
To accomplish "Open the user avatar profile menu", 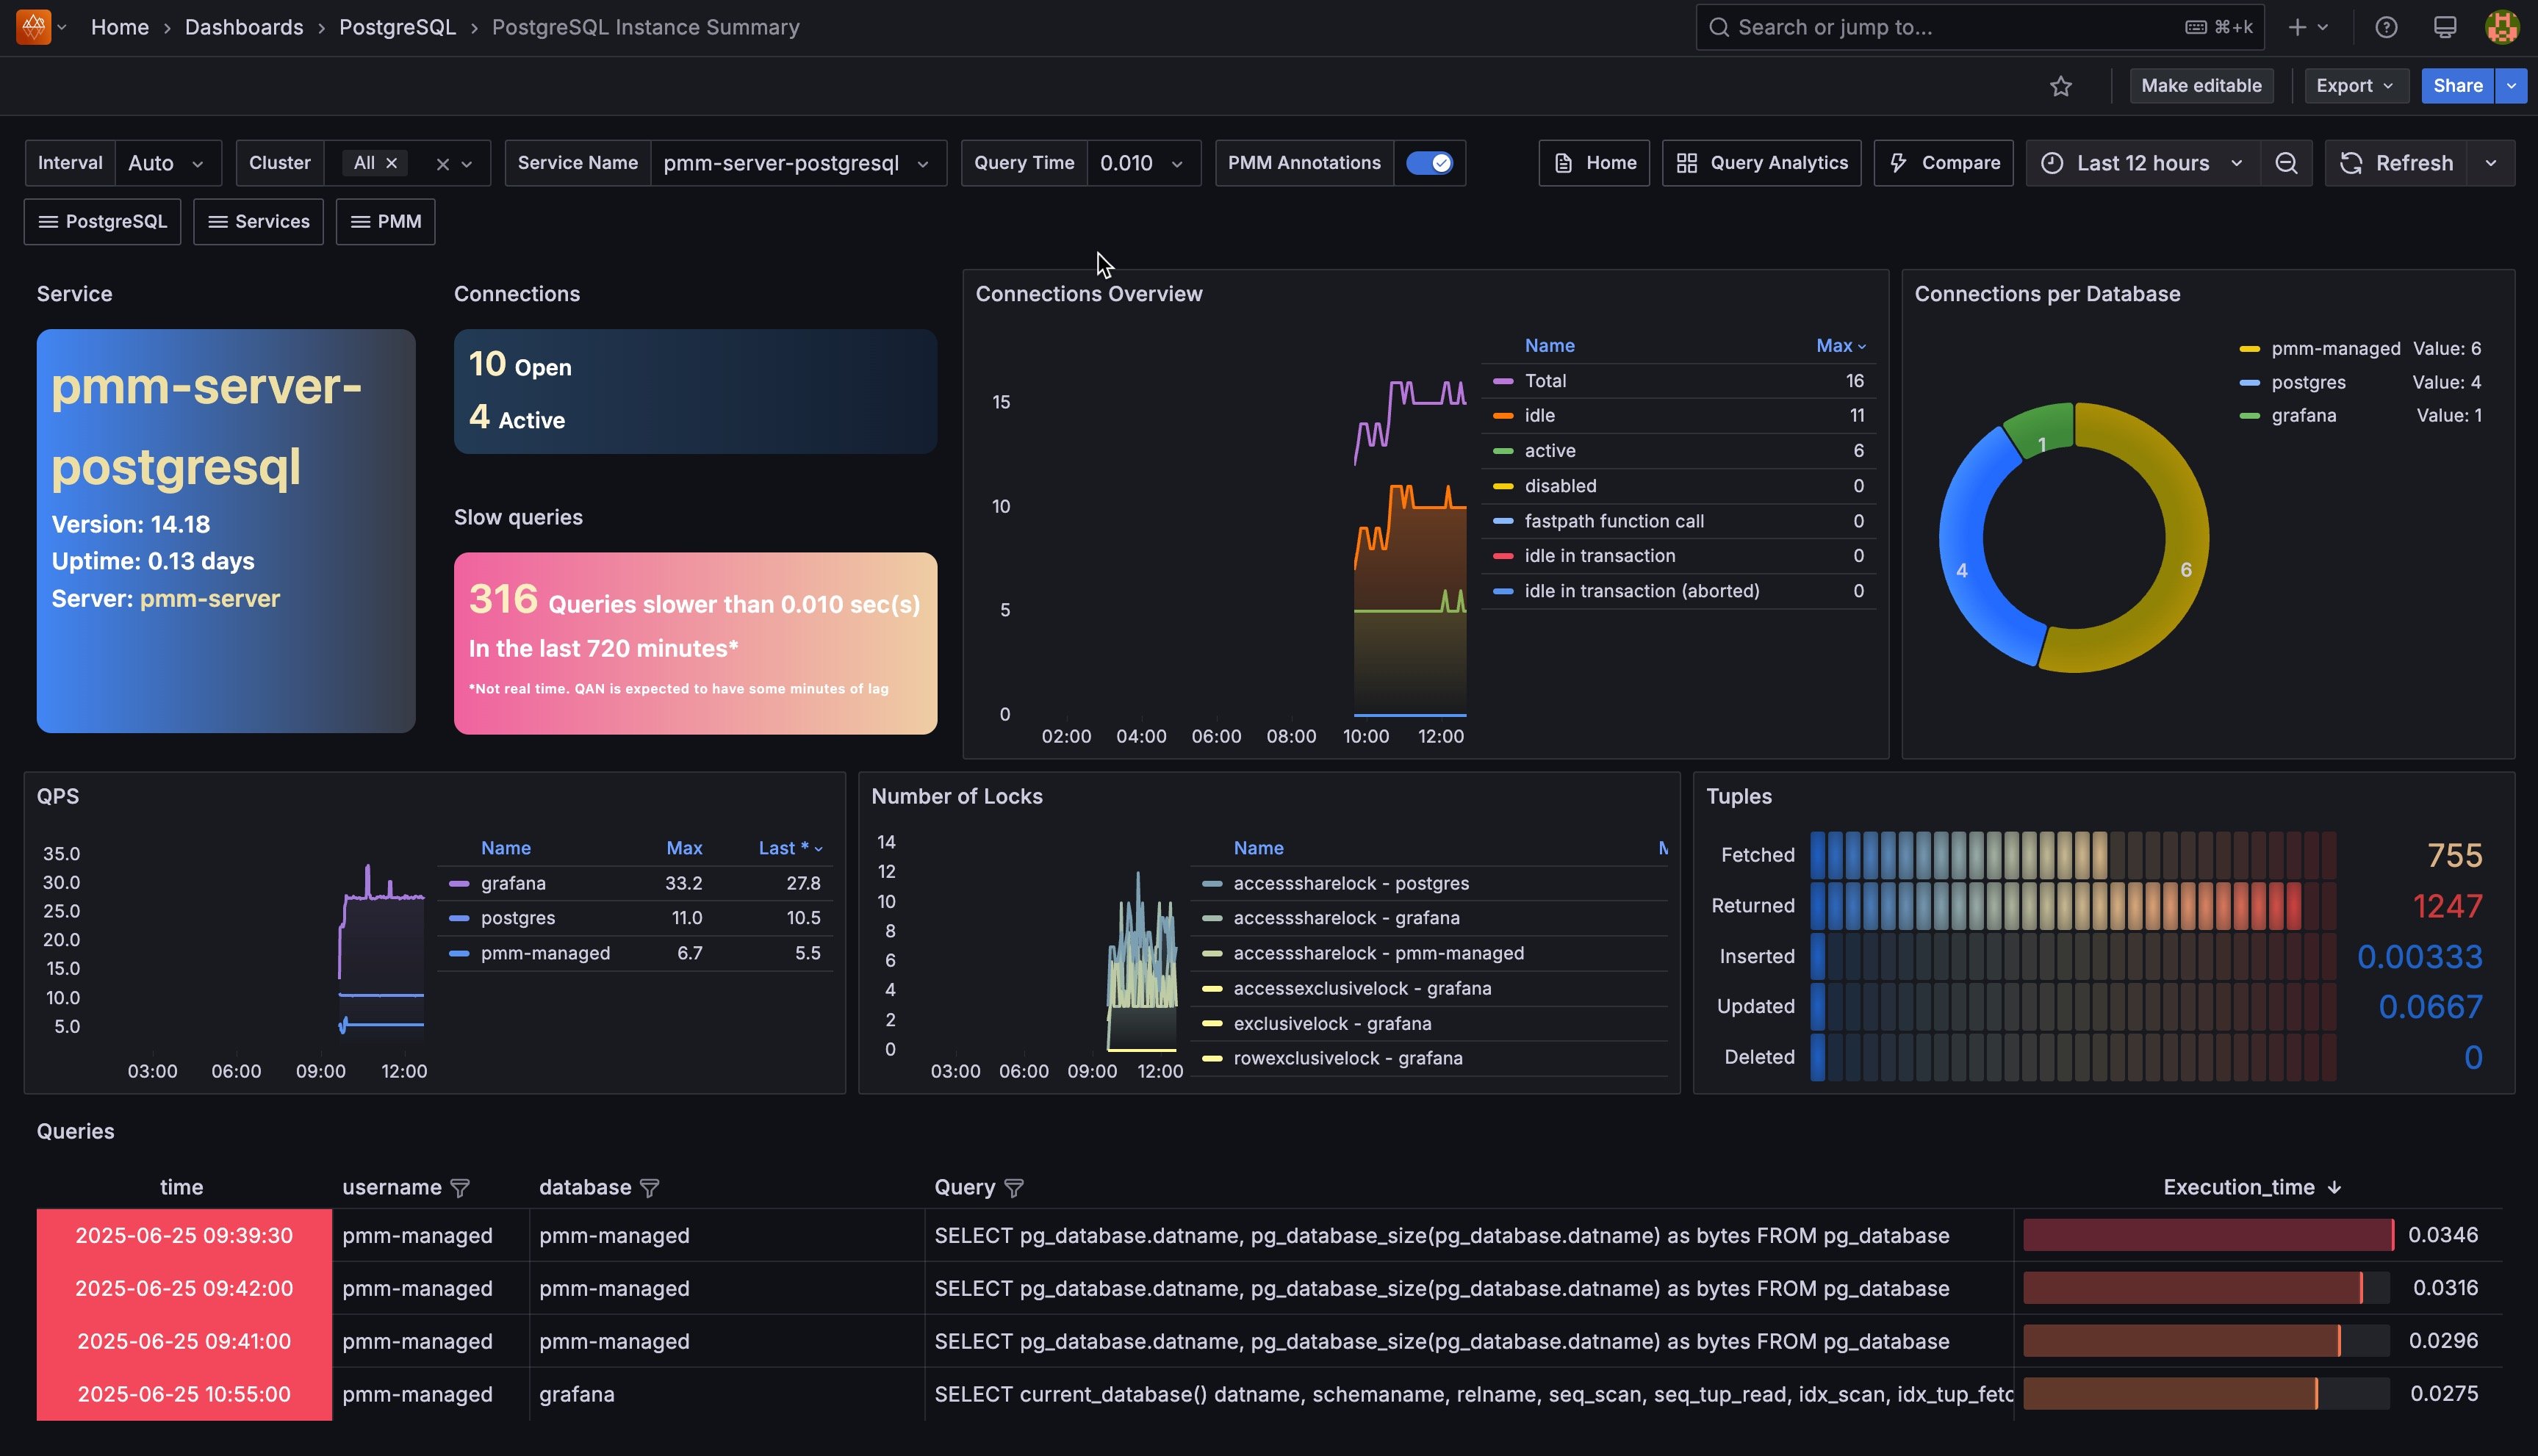I will [x=2501, y=27].
